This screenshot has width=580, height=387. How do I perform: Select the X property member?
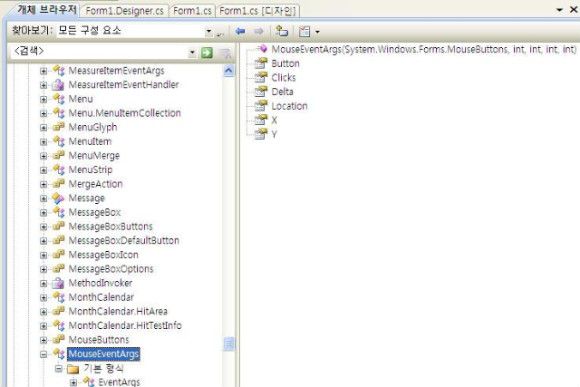pyautogui.click(x=274, y=120)
